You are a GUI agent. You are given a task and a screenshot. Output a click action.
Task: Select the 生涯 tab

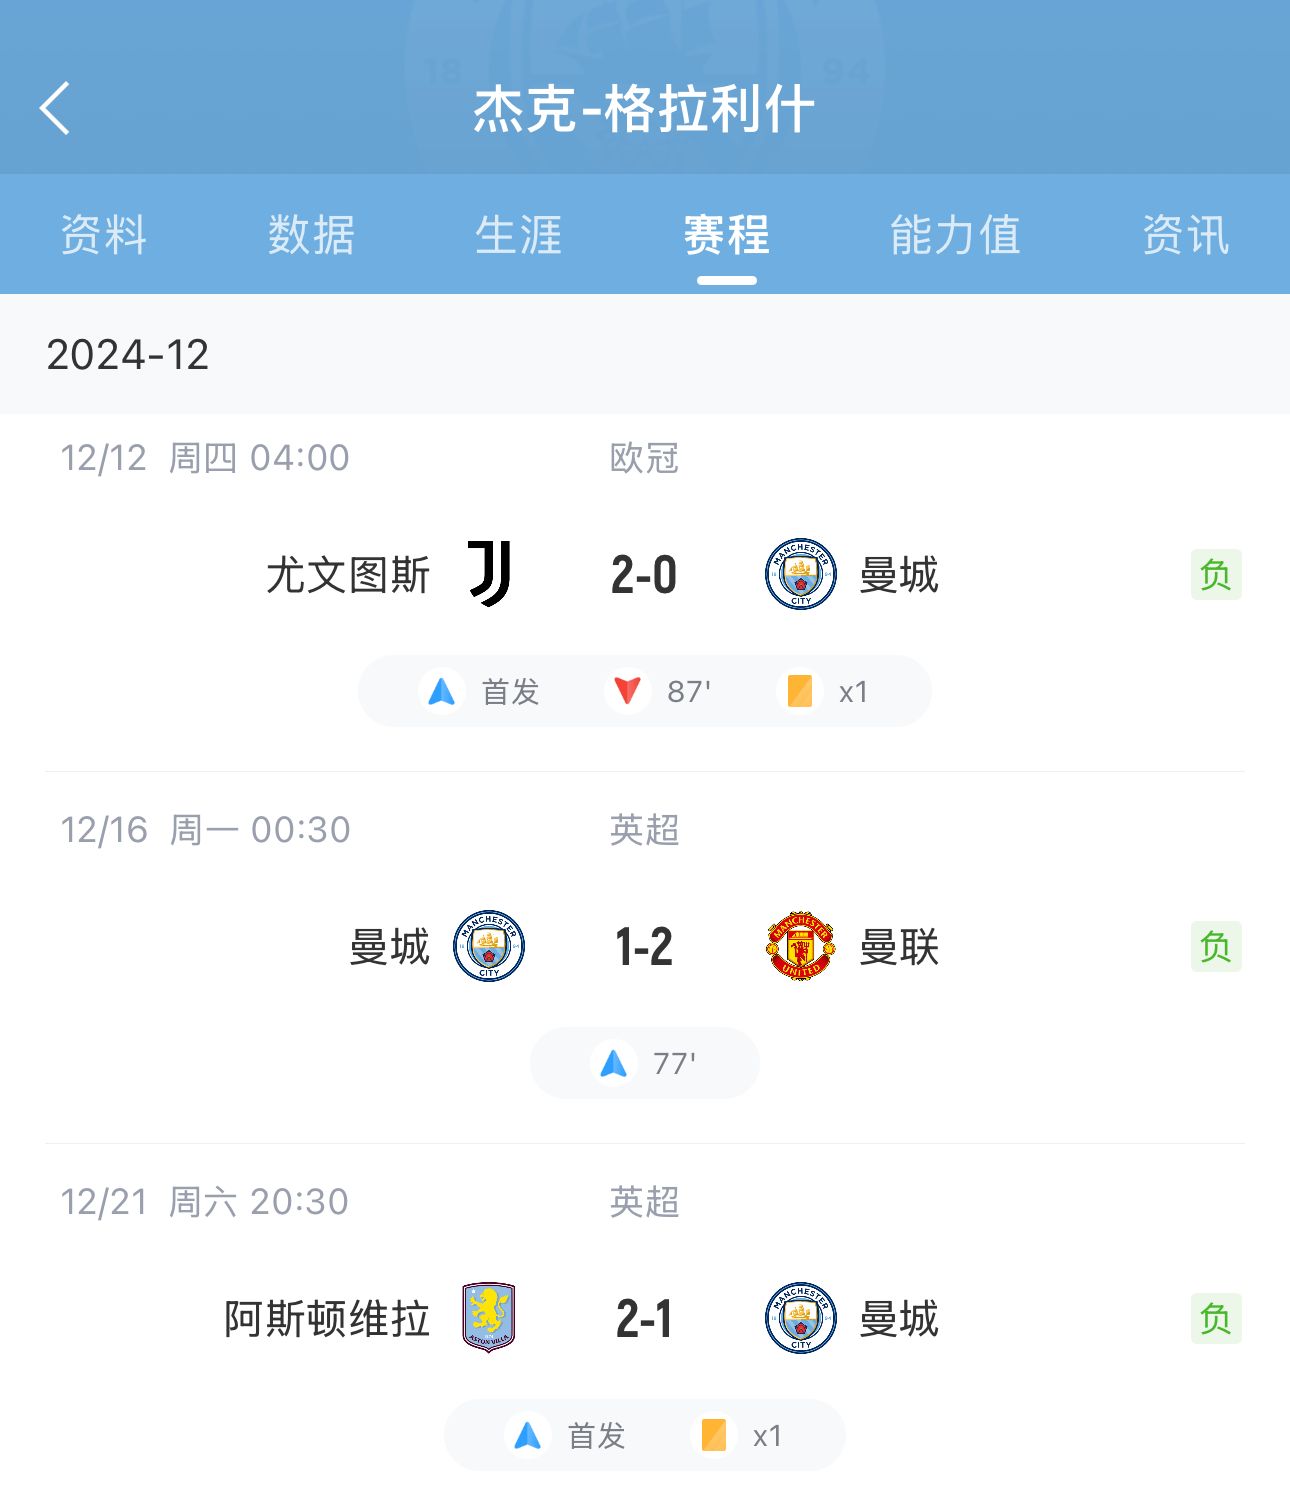point(518,236)
